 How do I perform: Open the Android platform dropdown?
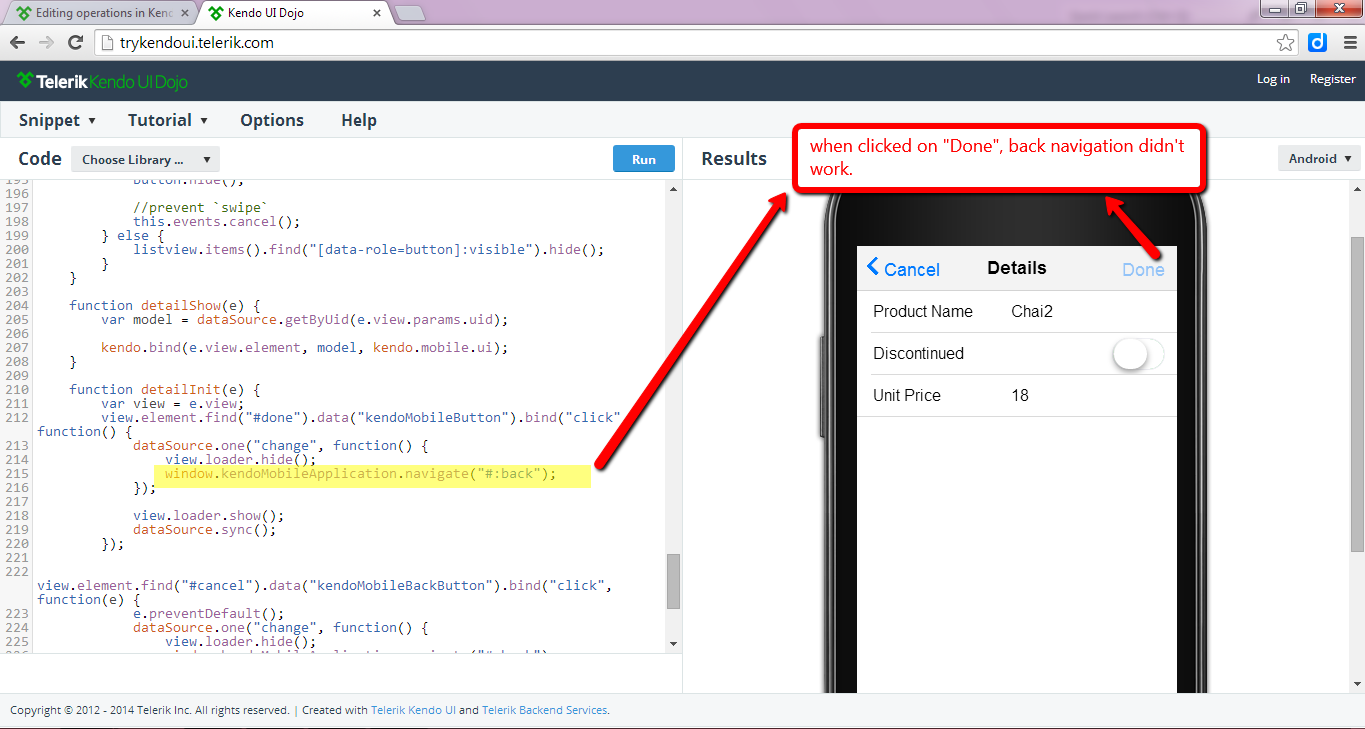tap(1319, 159)
